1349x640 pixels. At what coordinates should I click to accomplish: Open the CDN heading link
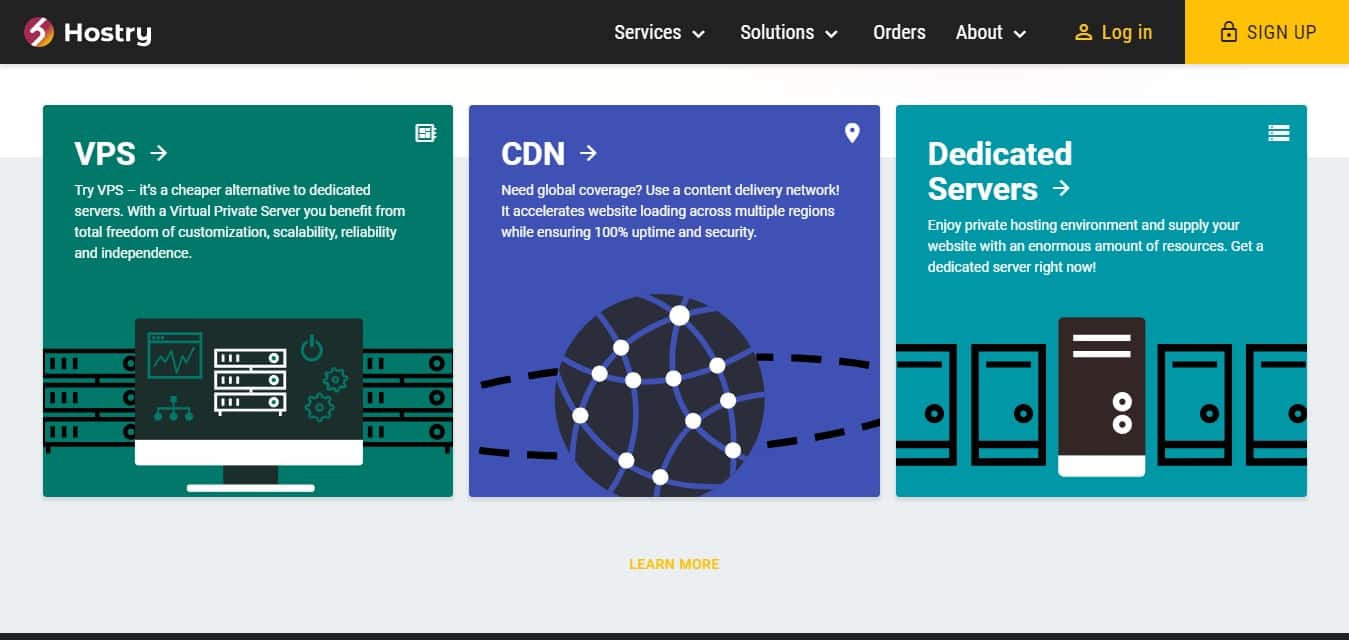click(533, 154)
